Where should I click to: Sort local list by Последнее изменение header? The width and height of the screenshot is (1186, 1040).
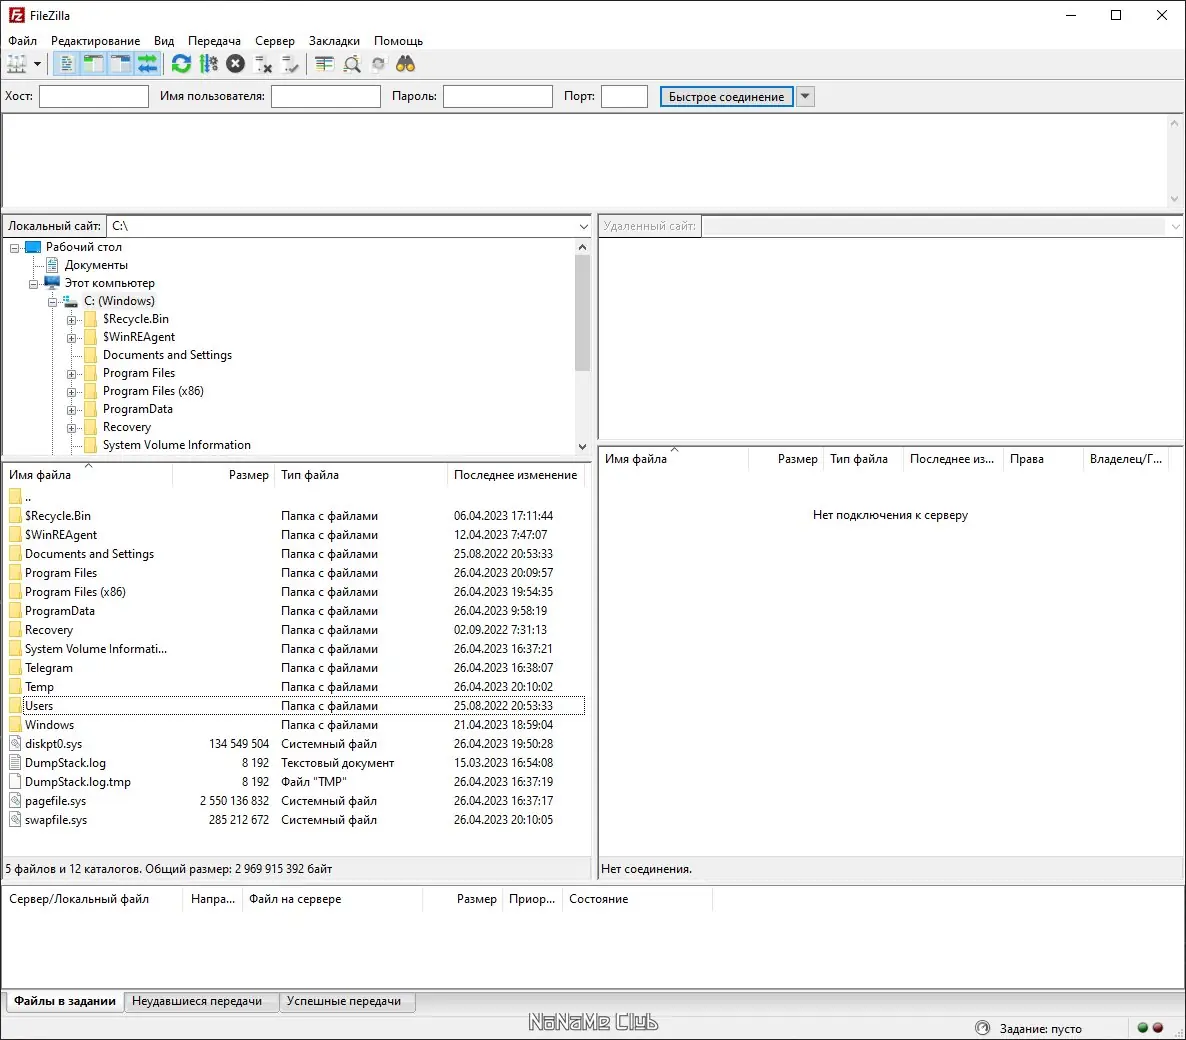(x=516, y=475)
